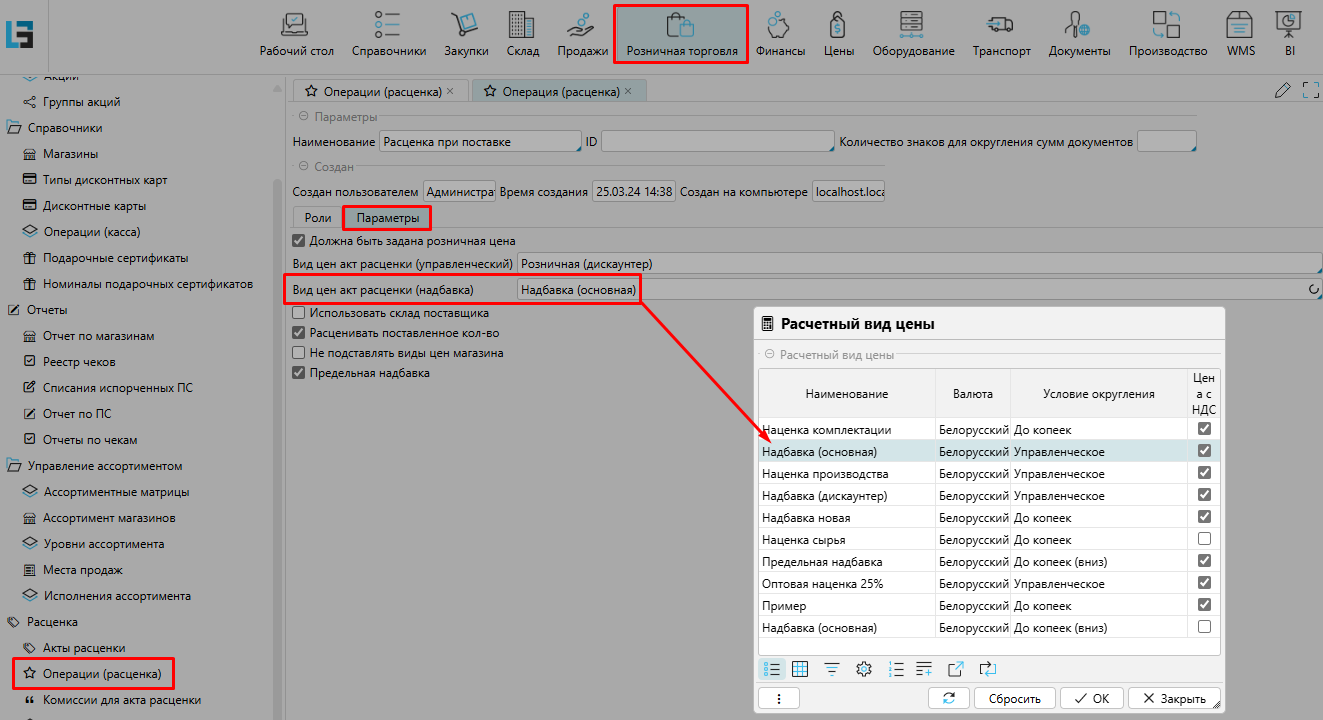The height and width of the screenshot is (720, 1323).
Task: Open the Склад module in top toolbar
Action: click(522, 35)
